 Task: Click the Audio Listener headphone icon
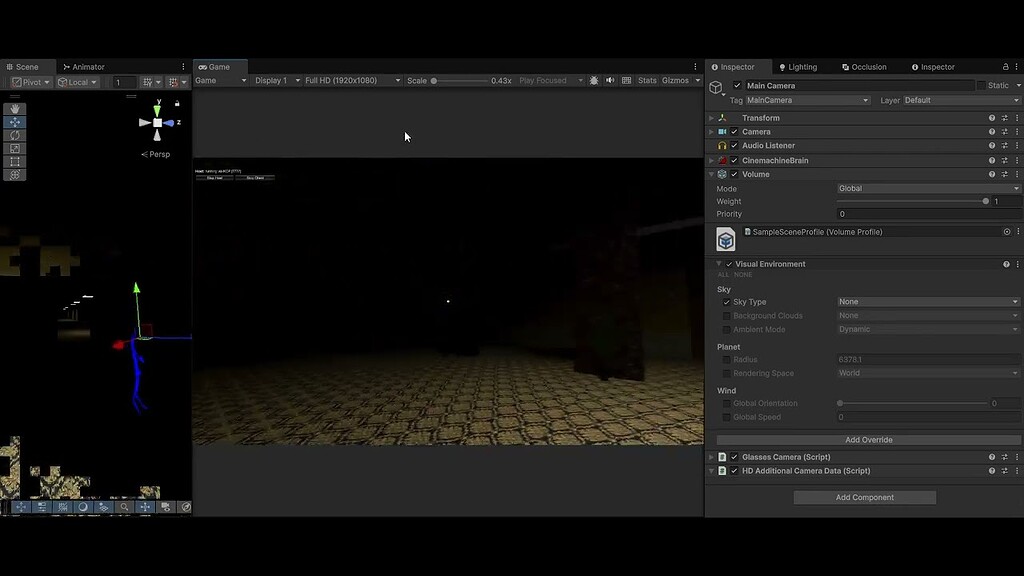[722, 145]
